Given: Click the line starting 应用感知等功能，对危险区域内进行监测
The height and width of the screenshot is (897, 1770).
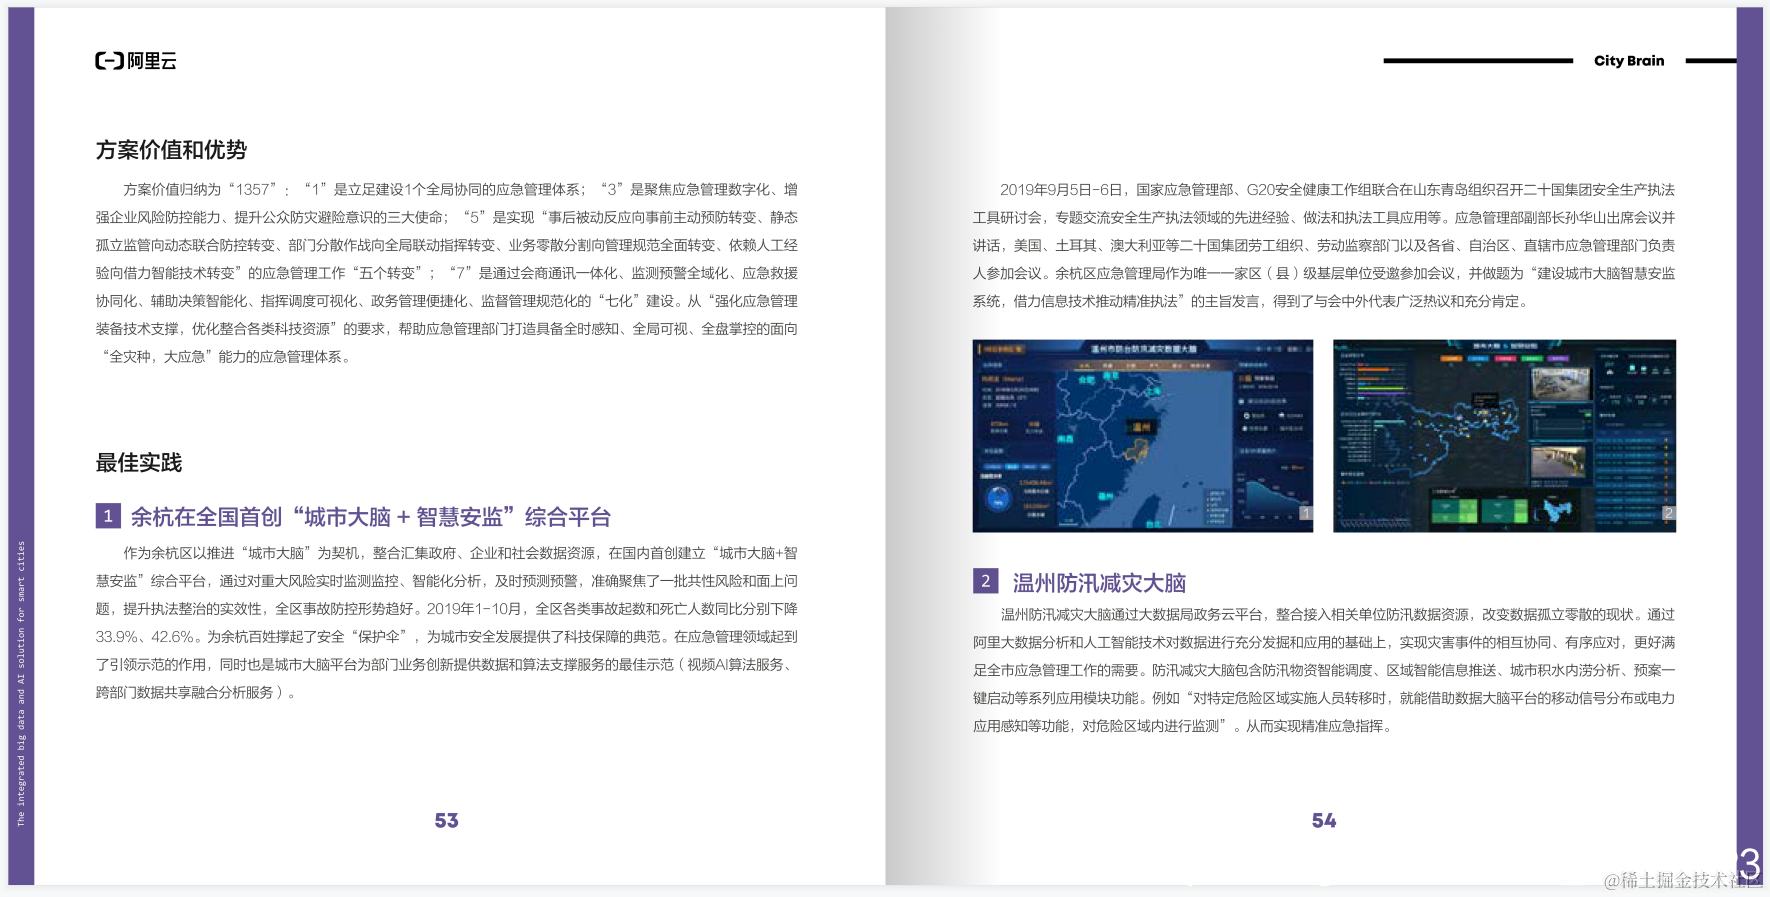Looking at the screenshot, I should 1182,726.
